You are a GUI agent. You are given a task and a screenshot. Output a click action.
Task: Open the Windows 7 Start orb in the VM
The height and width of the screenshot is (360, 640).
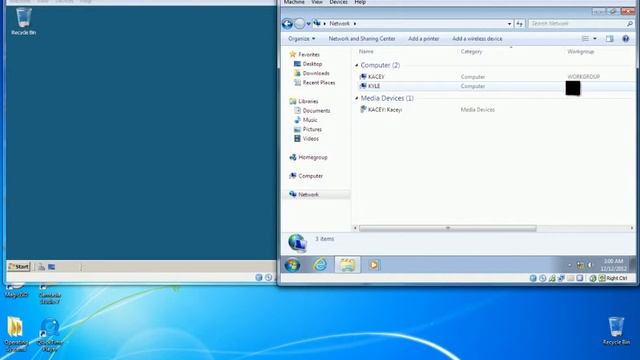point(292,265)
